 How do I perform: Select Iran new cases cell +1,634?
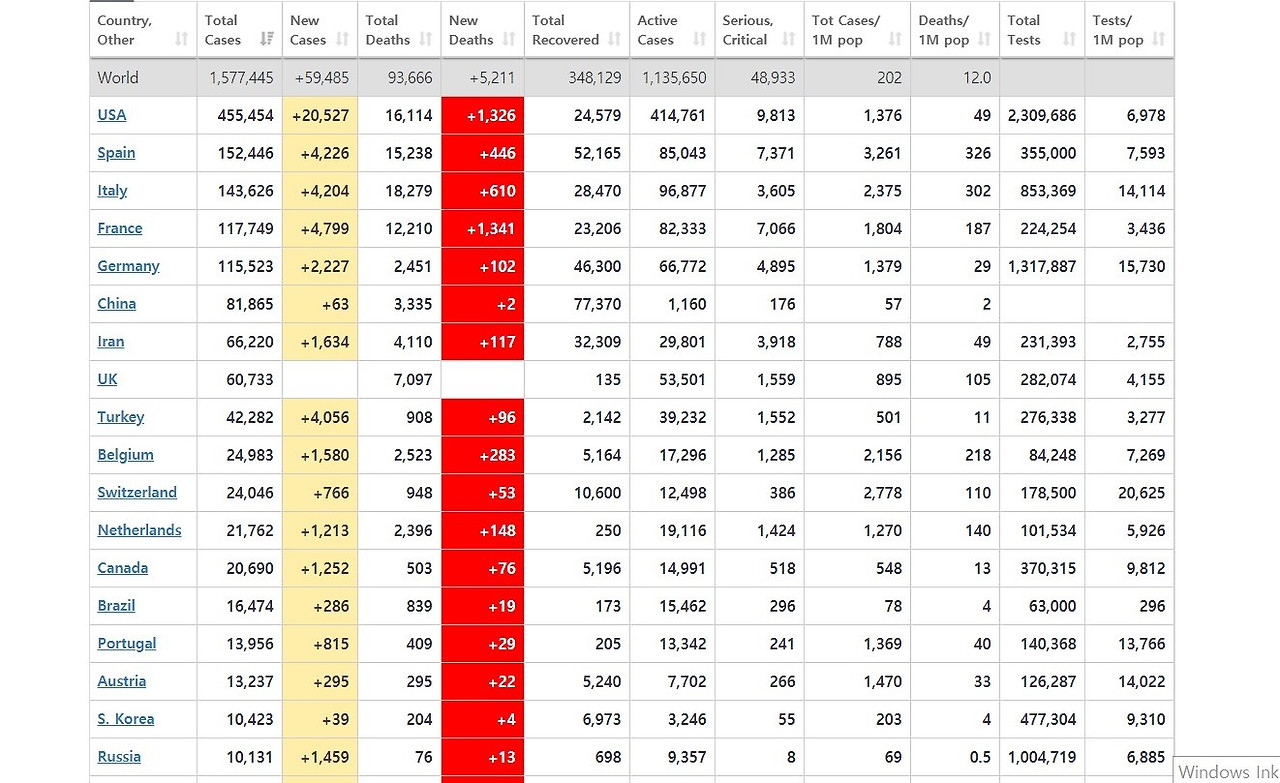pos(320,342)
